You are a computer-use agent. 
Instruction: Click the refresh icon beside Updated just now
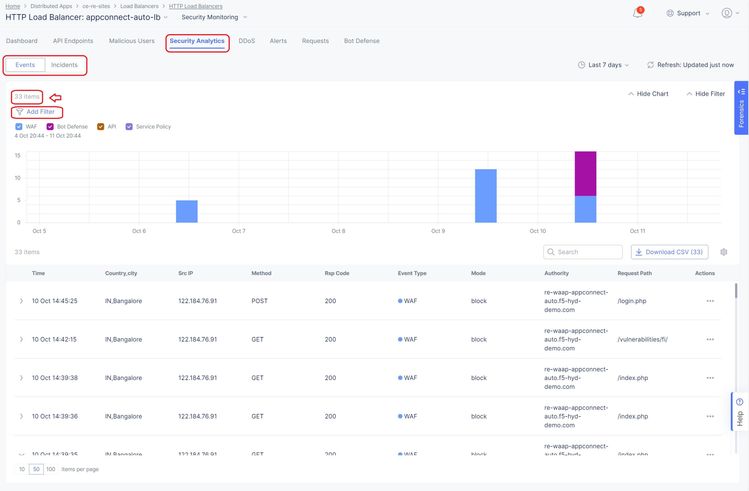coord(651,65)
